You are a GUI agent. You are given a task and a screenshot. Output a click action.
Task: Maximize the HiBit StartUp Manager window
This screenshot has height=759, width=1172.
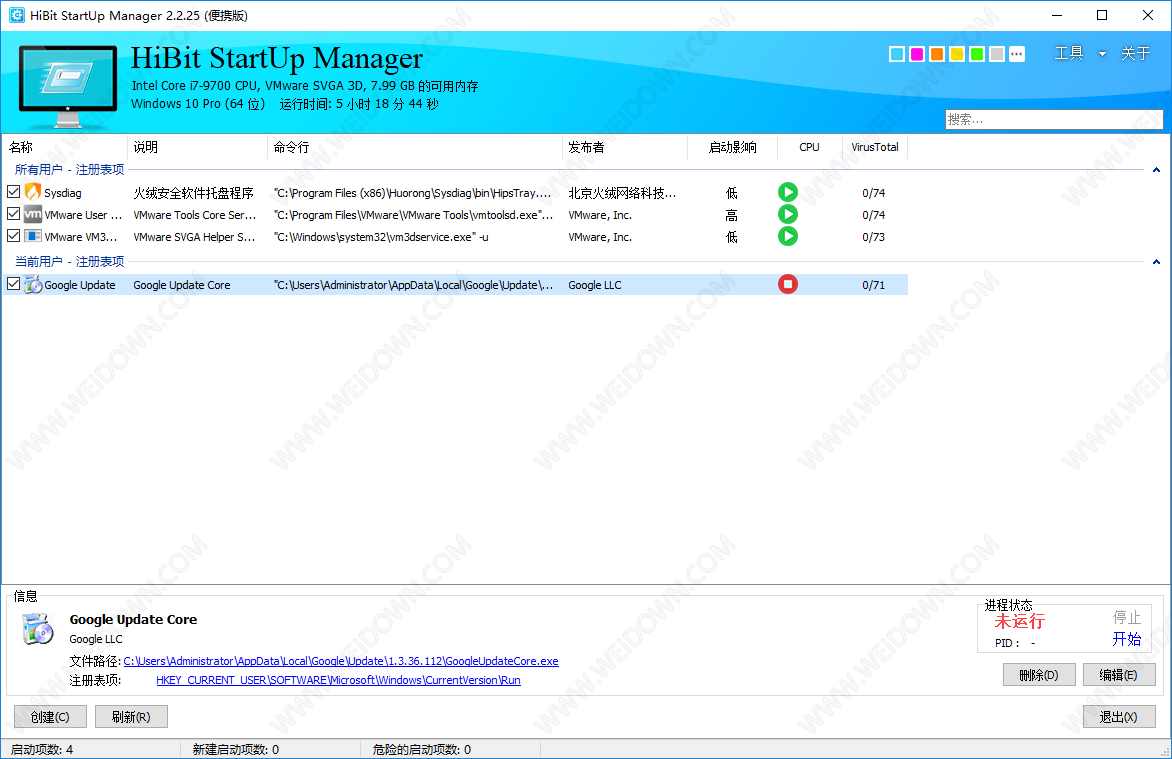pyautogui.click(x=1102, y=15)
